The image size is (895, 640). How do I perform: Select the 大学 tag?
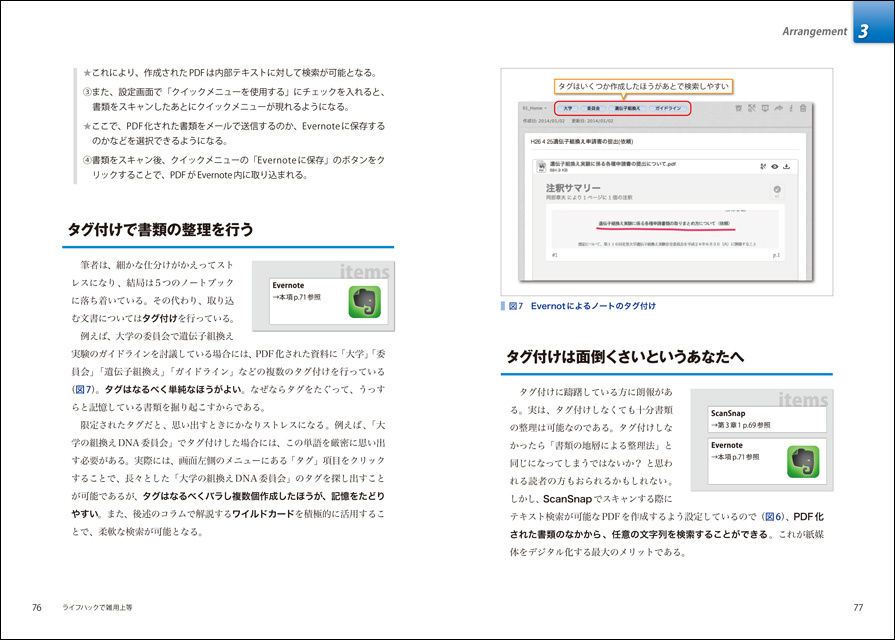click(x=567, y=107)
